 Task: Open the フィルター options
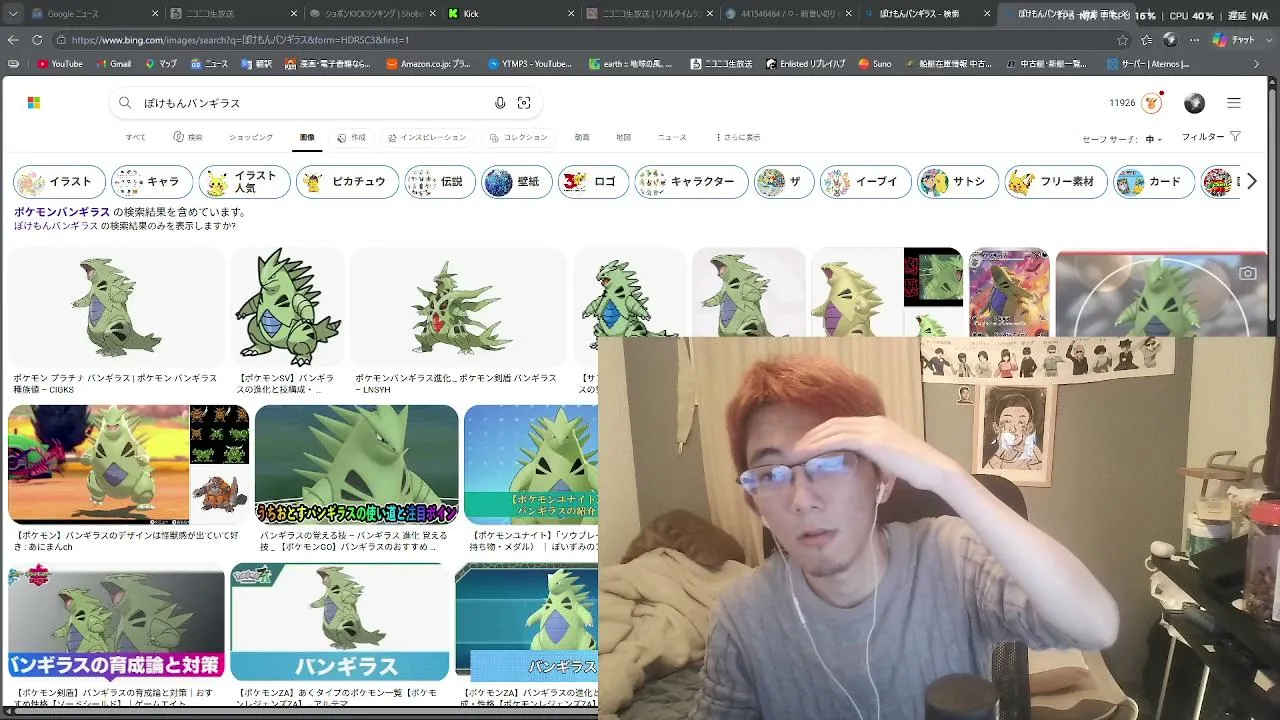[x=1211, y=137]
